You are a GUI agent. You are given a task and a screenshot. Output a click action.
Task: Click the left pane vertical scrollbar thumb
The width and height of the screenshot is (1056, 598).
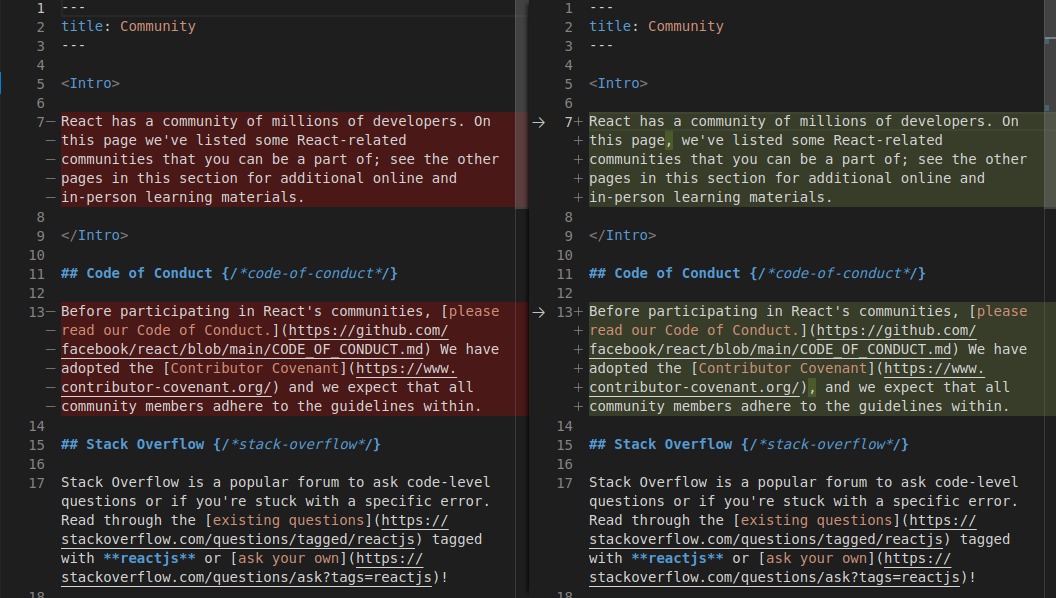point(521,104)
